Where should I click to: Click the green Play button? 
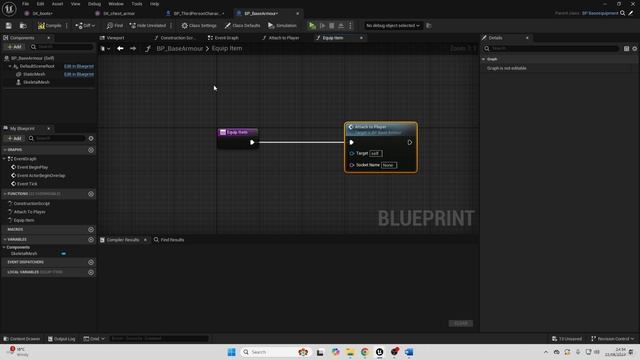312,26
